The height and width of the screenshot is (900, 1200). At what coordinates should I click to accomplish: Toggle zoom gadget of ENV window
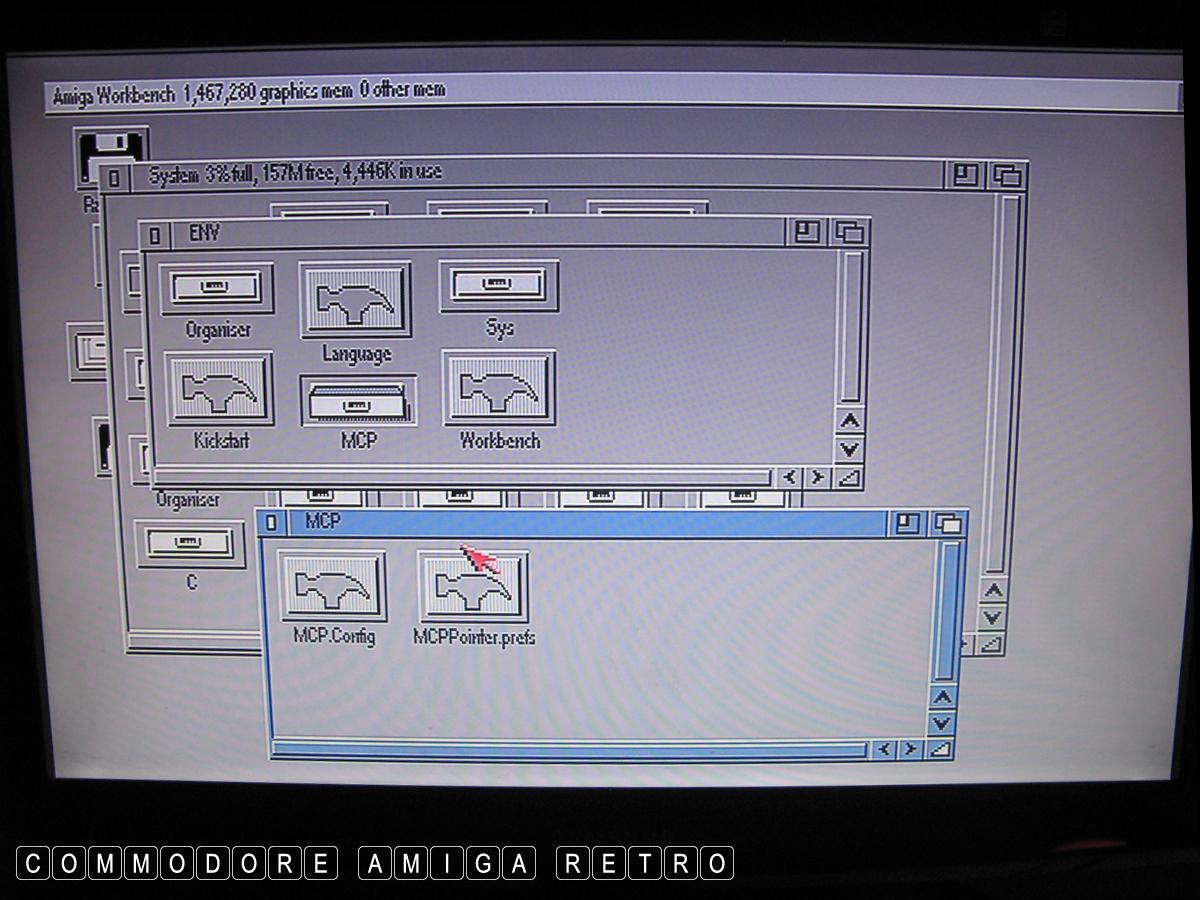tap(807, 233)
